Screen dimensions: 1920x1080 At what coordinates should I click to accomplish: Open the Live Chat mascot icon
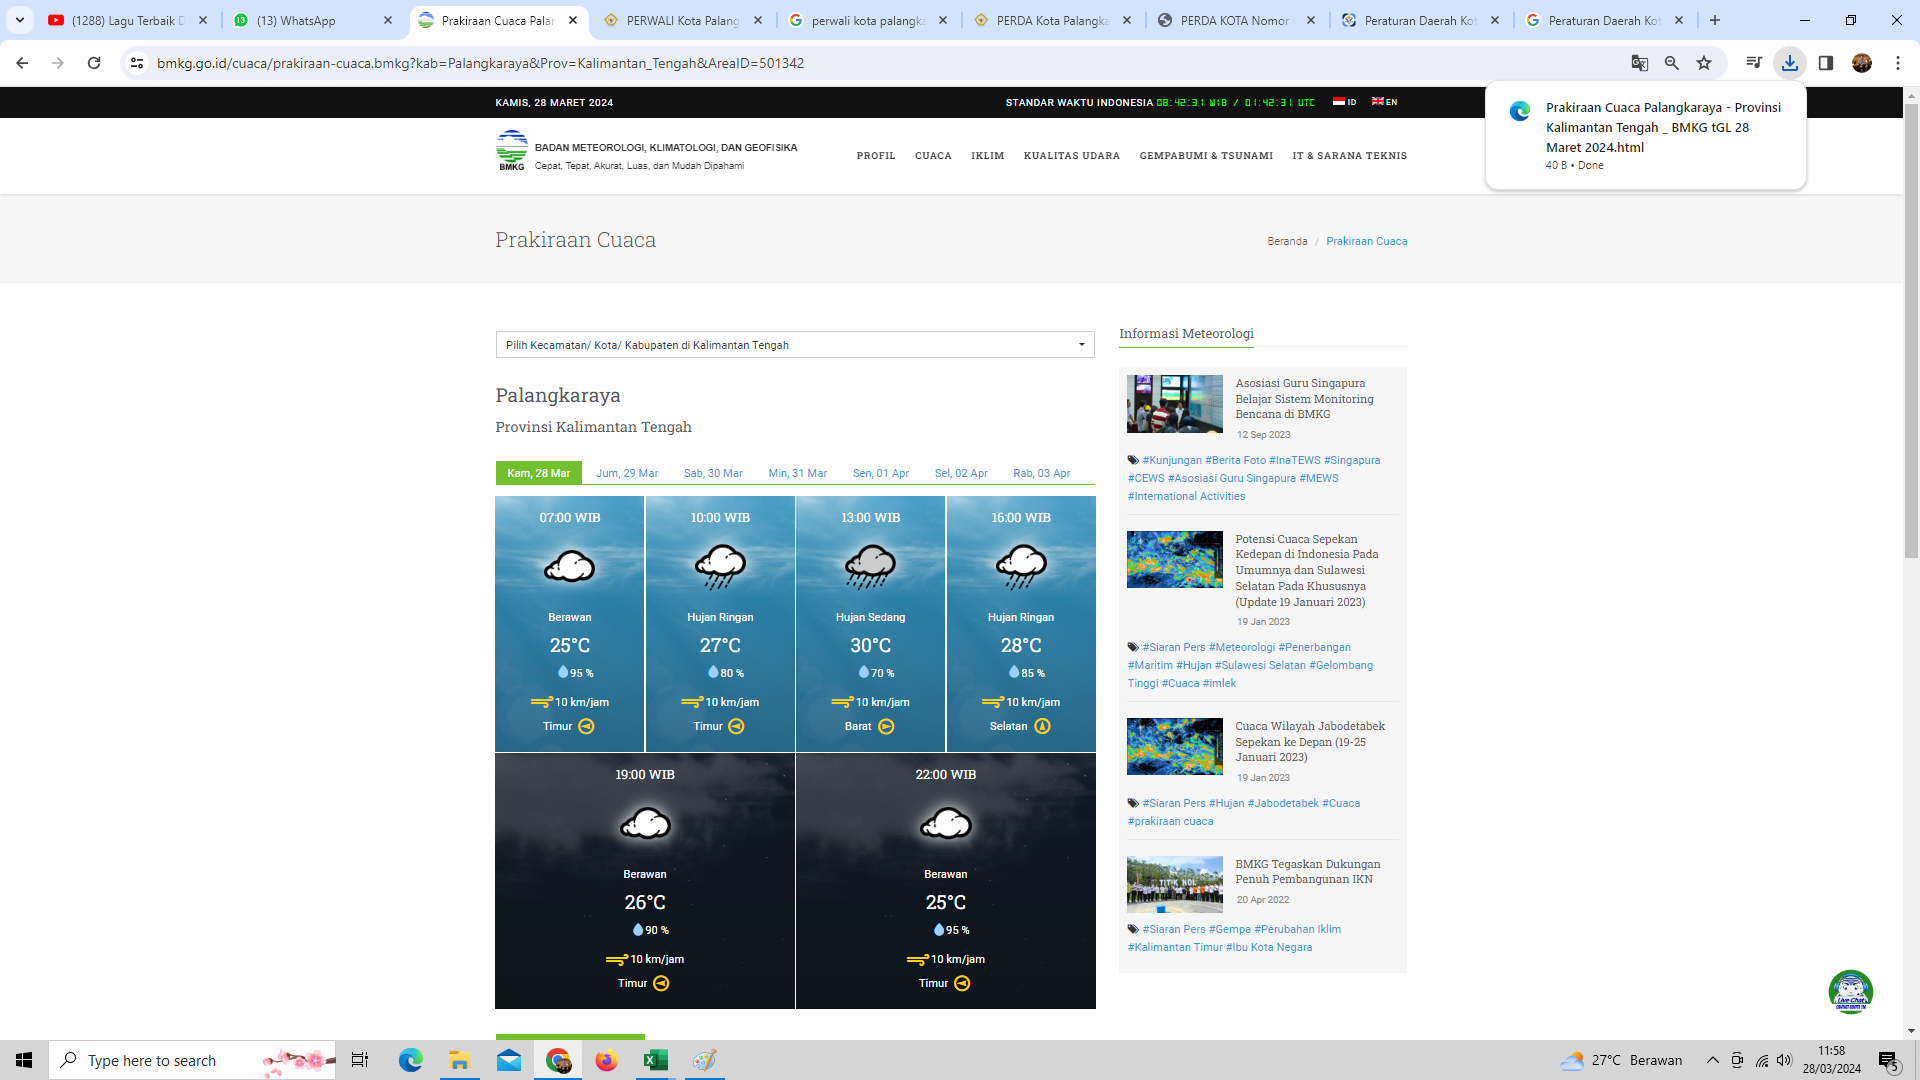(1850, 992)
